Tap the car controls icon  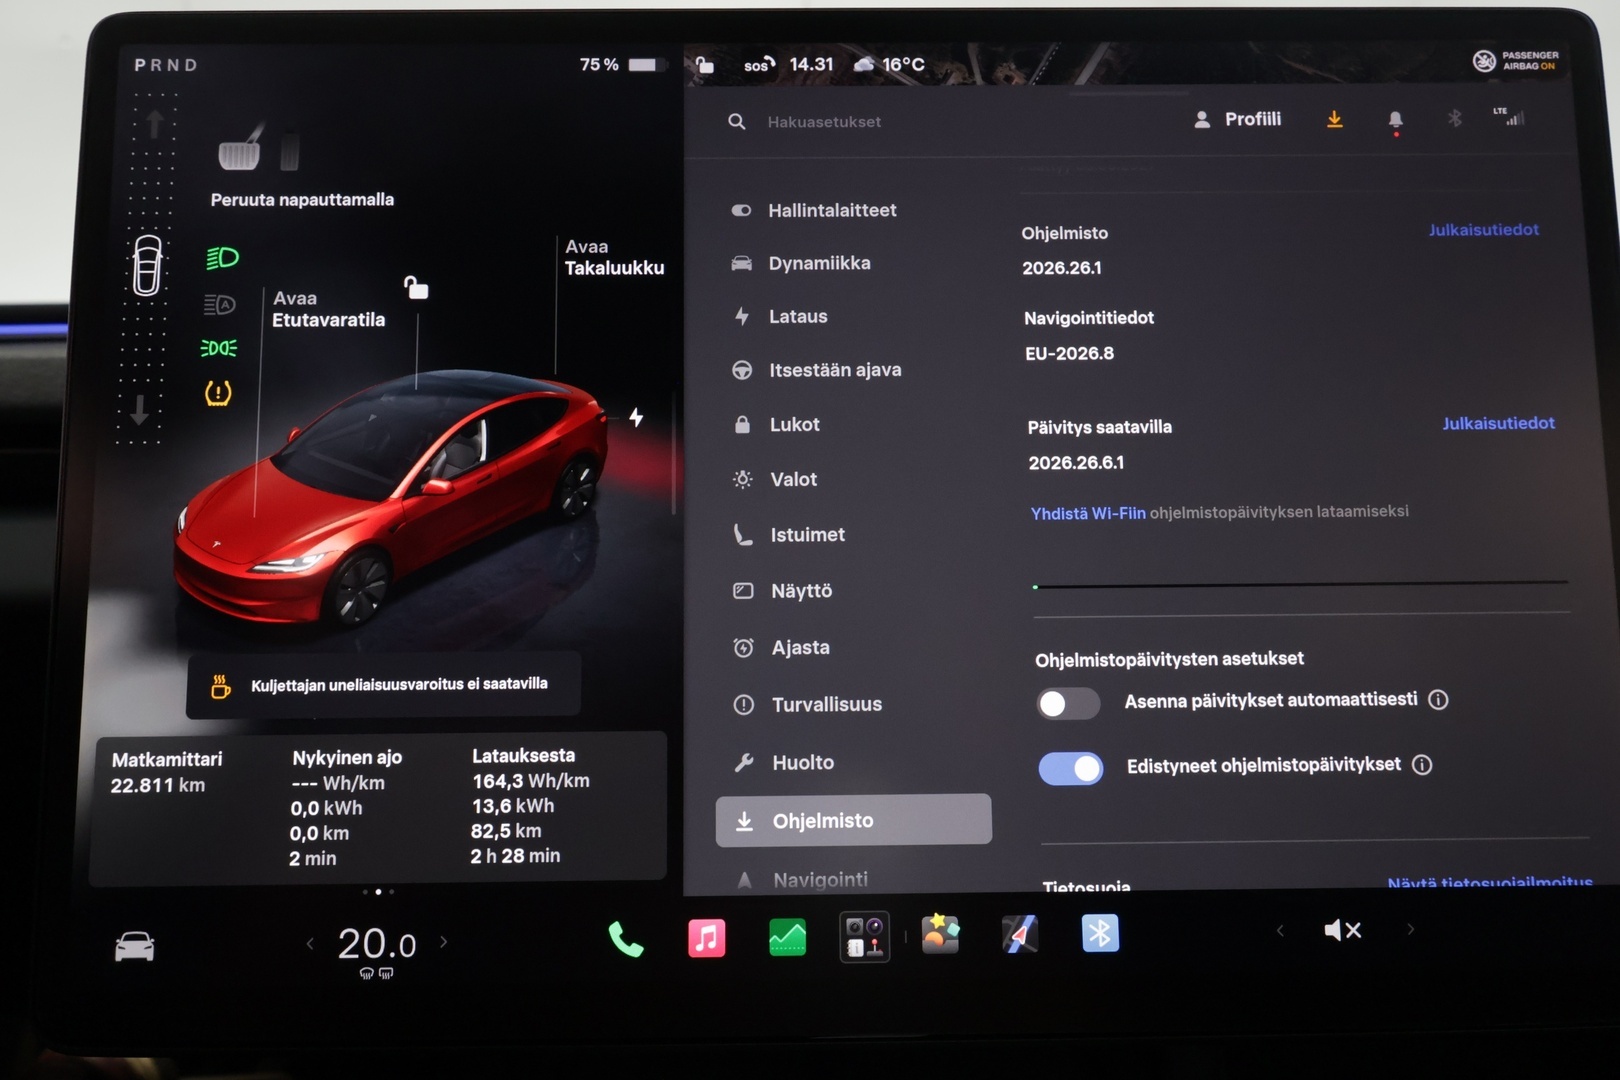(x=135, y=945)
